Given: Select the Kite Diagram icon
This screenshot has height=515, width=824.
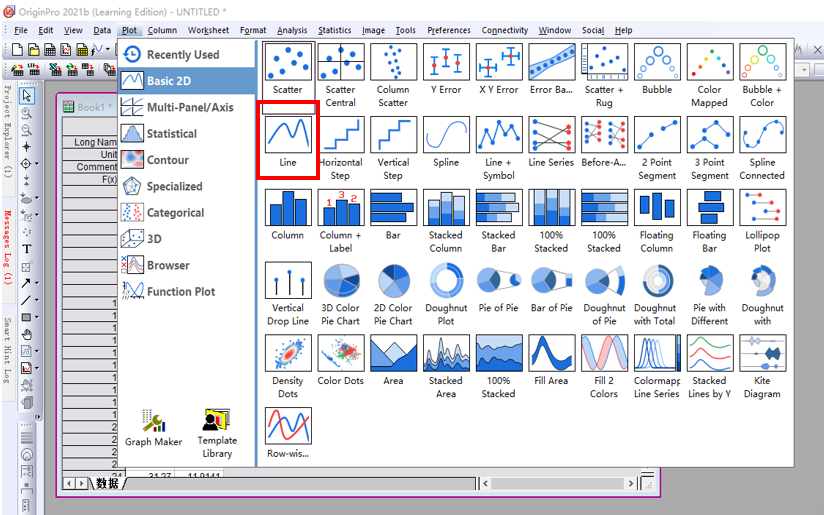Looking at the screenshot, I should point(762,354).
